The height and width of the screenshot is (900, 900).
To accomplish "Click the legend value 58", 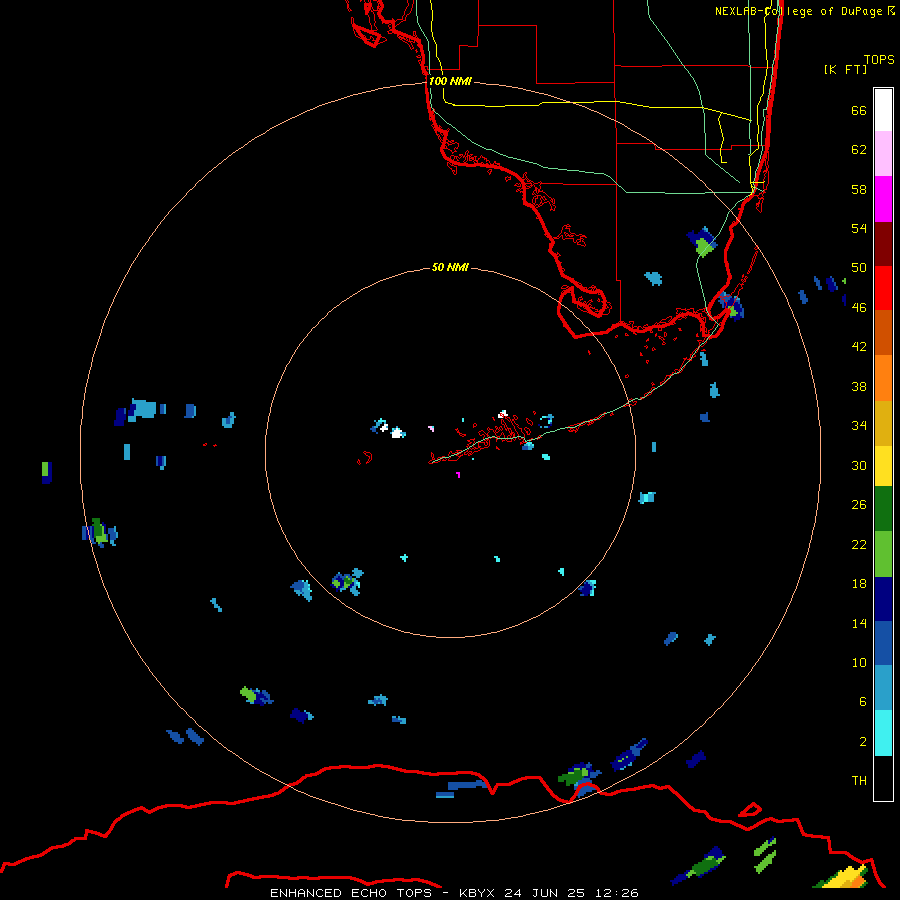I will 859,189.
